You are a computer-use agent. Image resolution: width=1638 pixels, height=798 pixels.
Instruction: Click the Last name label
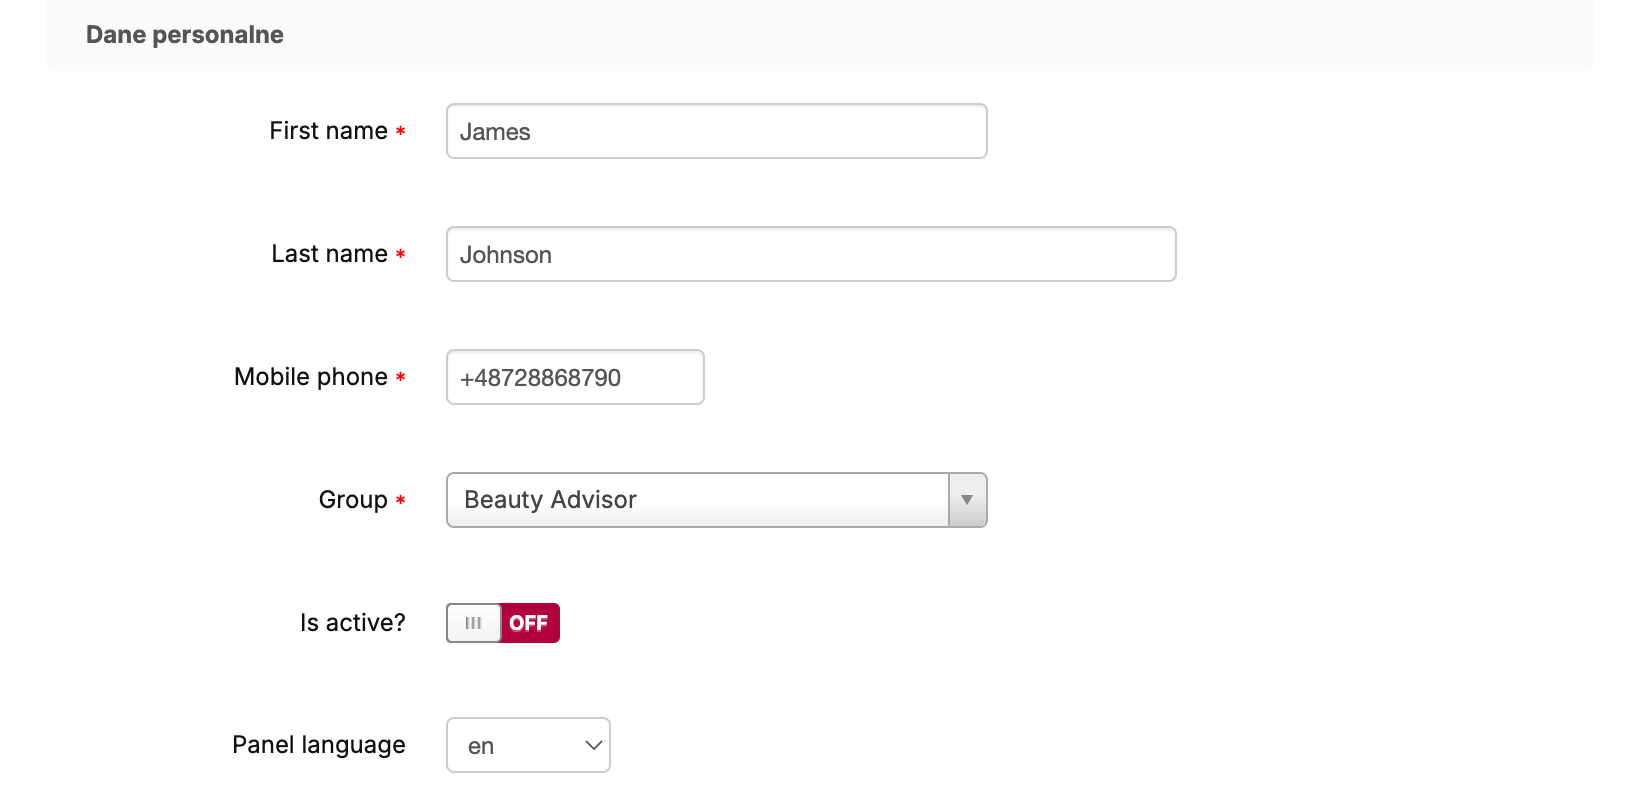pos(329,254)
